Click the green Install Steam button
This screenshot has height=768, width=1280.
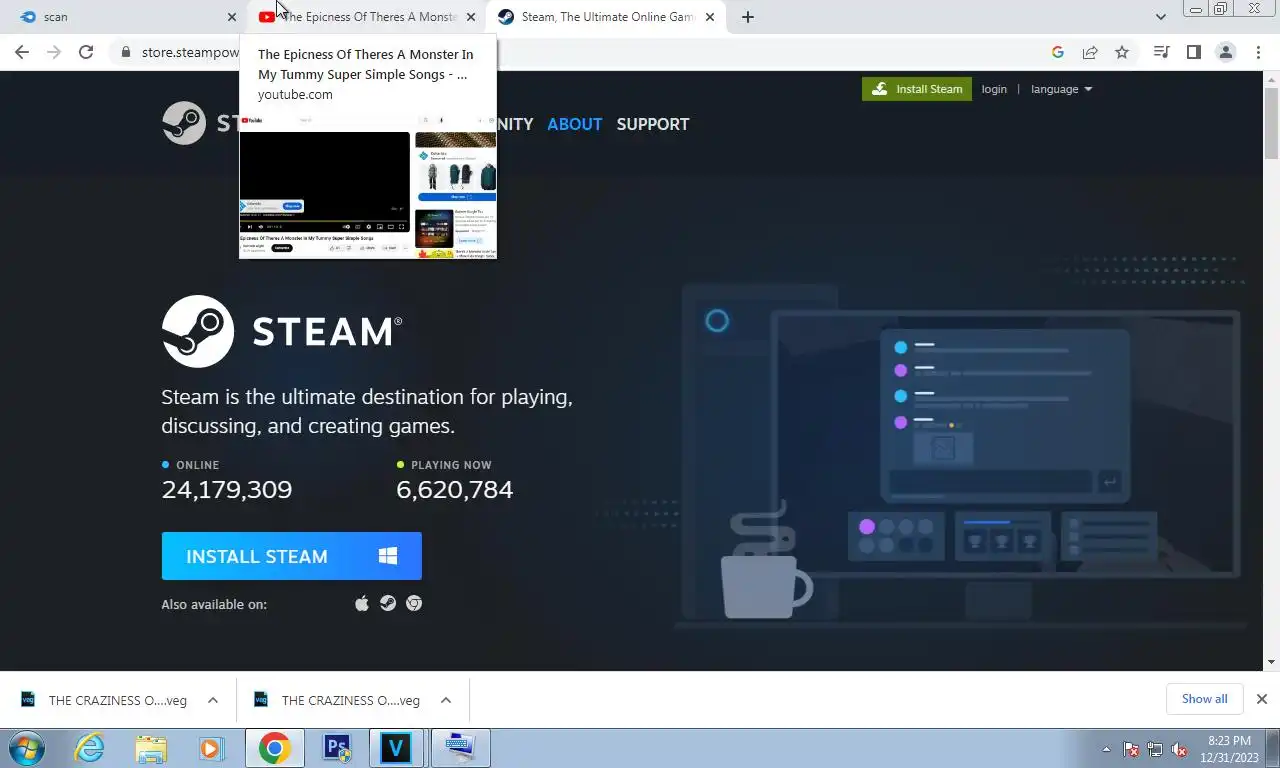click(x=917, y=89)
